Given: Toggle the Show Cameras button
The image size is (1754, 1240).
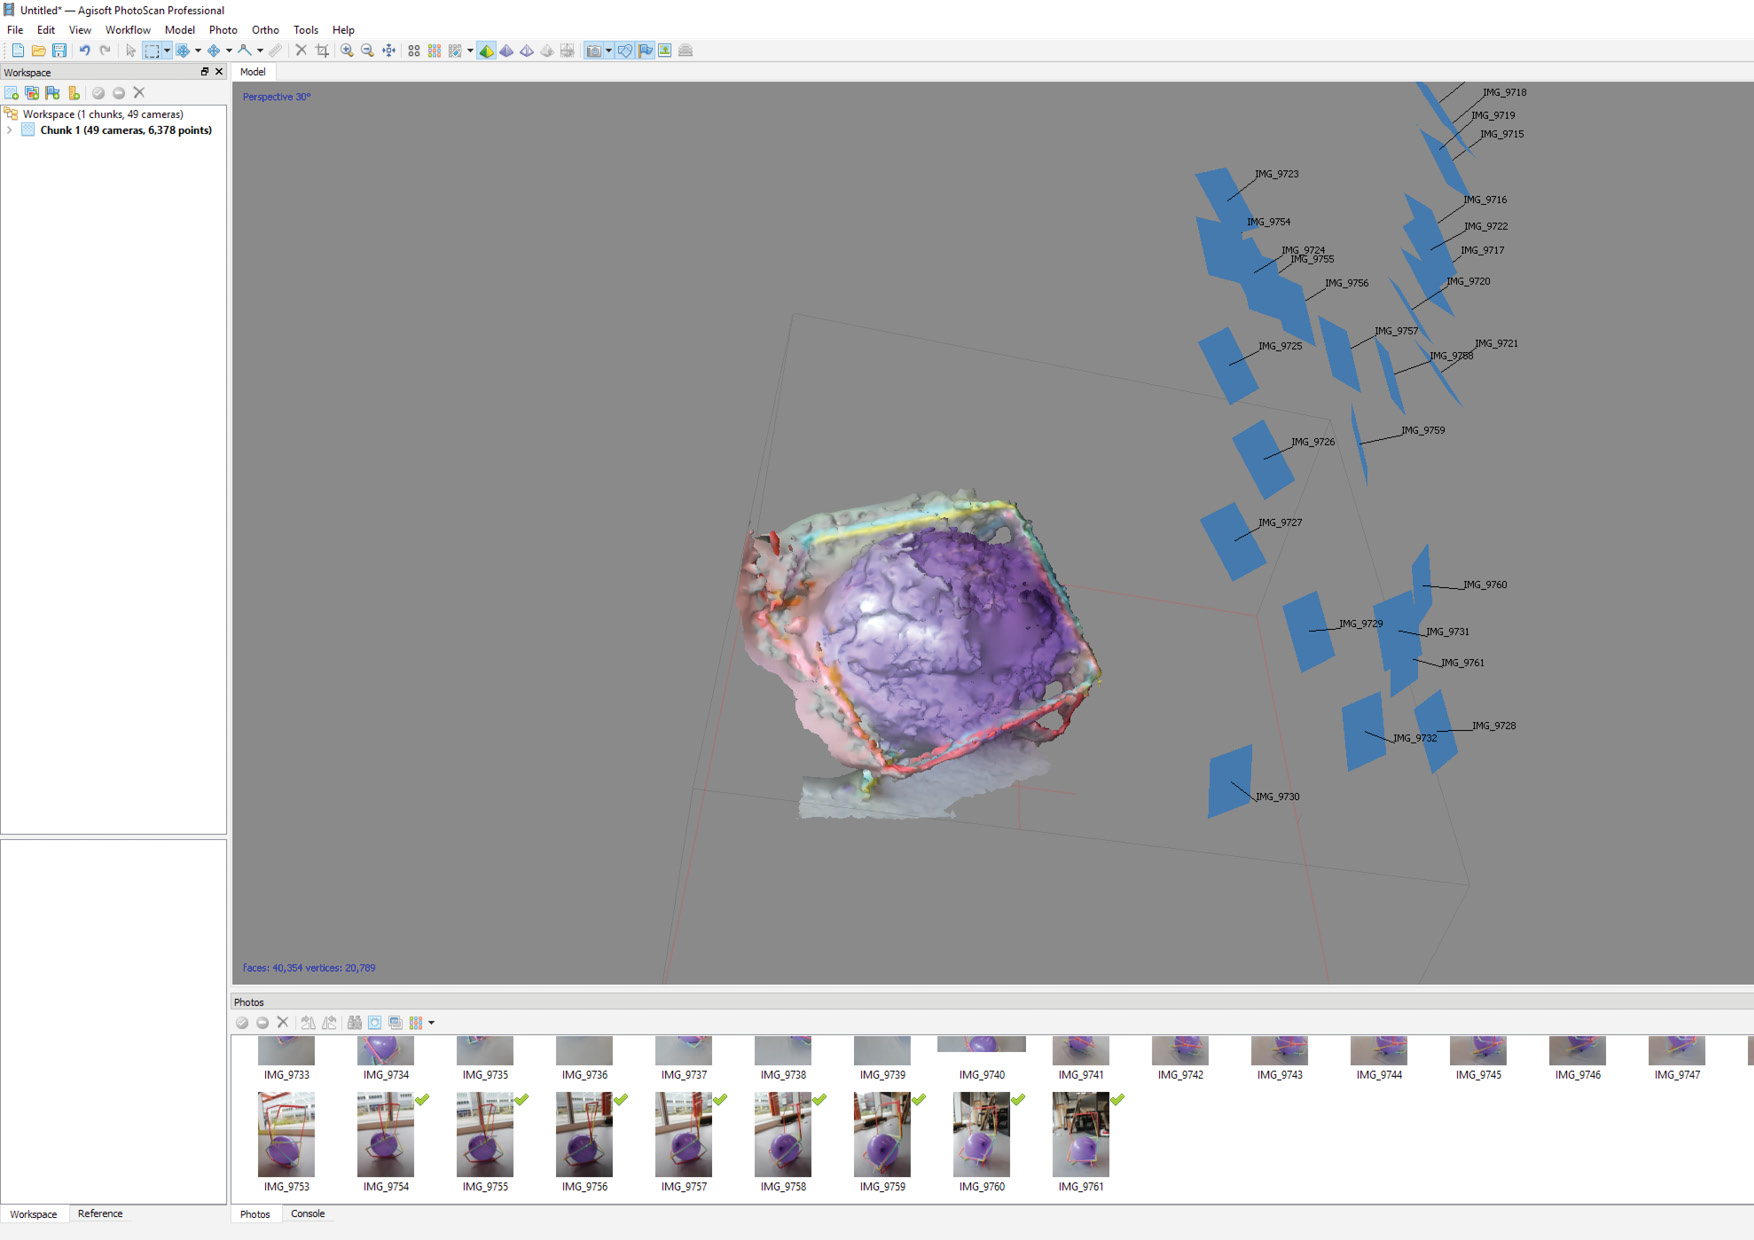Looking at the screenshot, I should coord(594,51).
